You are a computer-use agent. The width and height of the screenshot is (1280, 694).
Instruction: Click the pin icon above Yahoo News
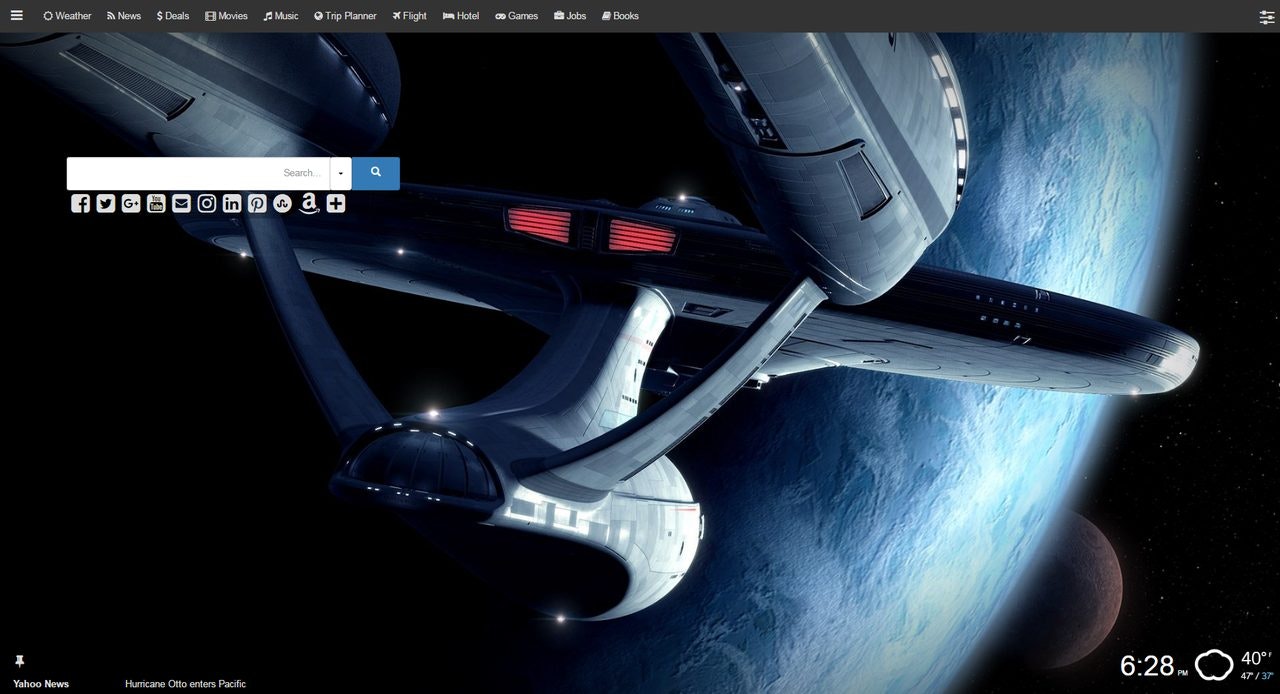point(18,660)
